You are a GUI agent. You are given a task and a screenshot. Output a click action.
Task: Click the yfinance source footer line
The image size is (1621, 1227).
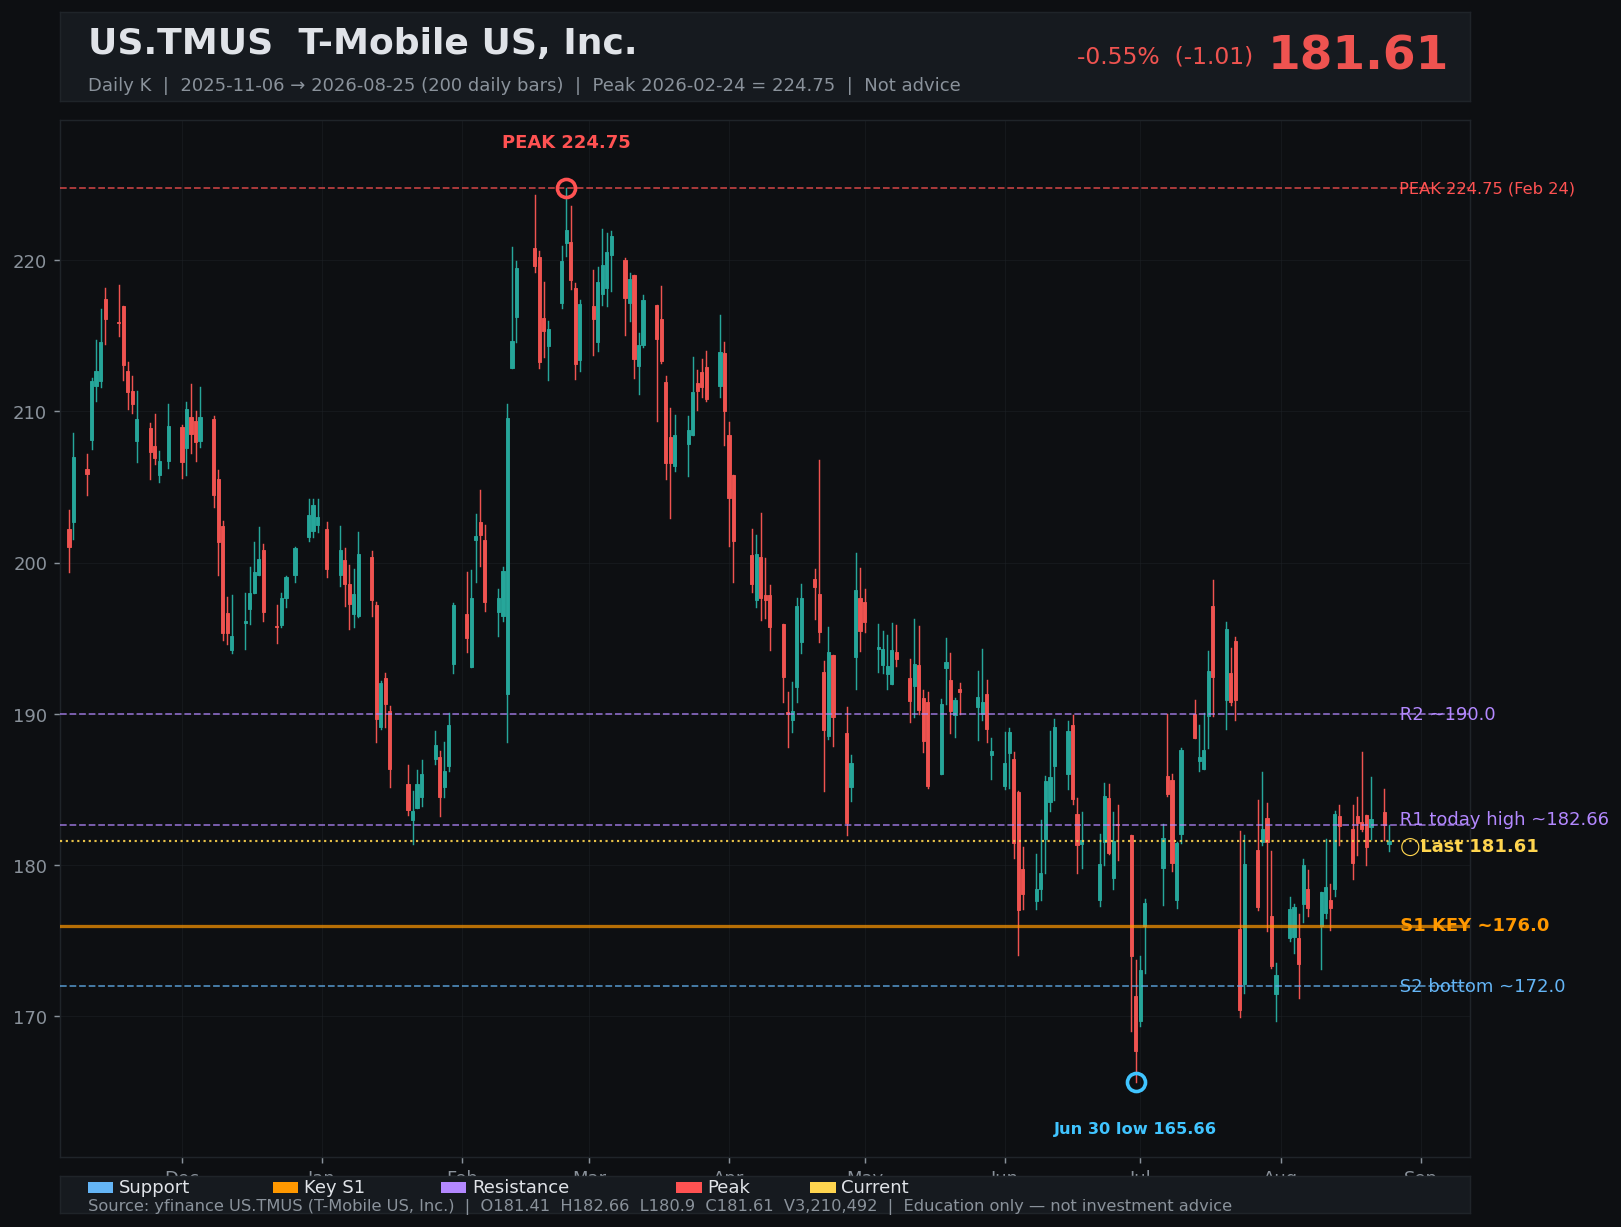(660, 1206)
